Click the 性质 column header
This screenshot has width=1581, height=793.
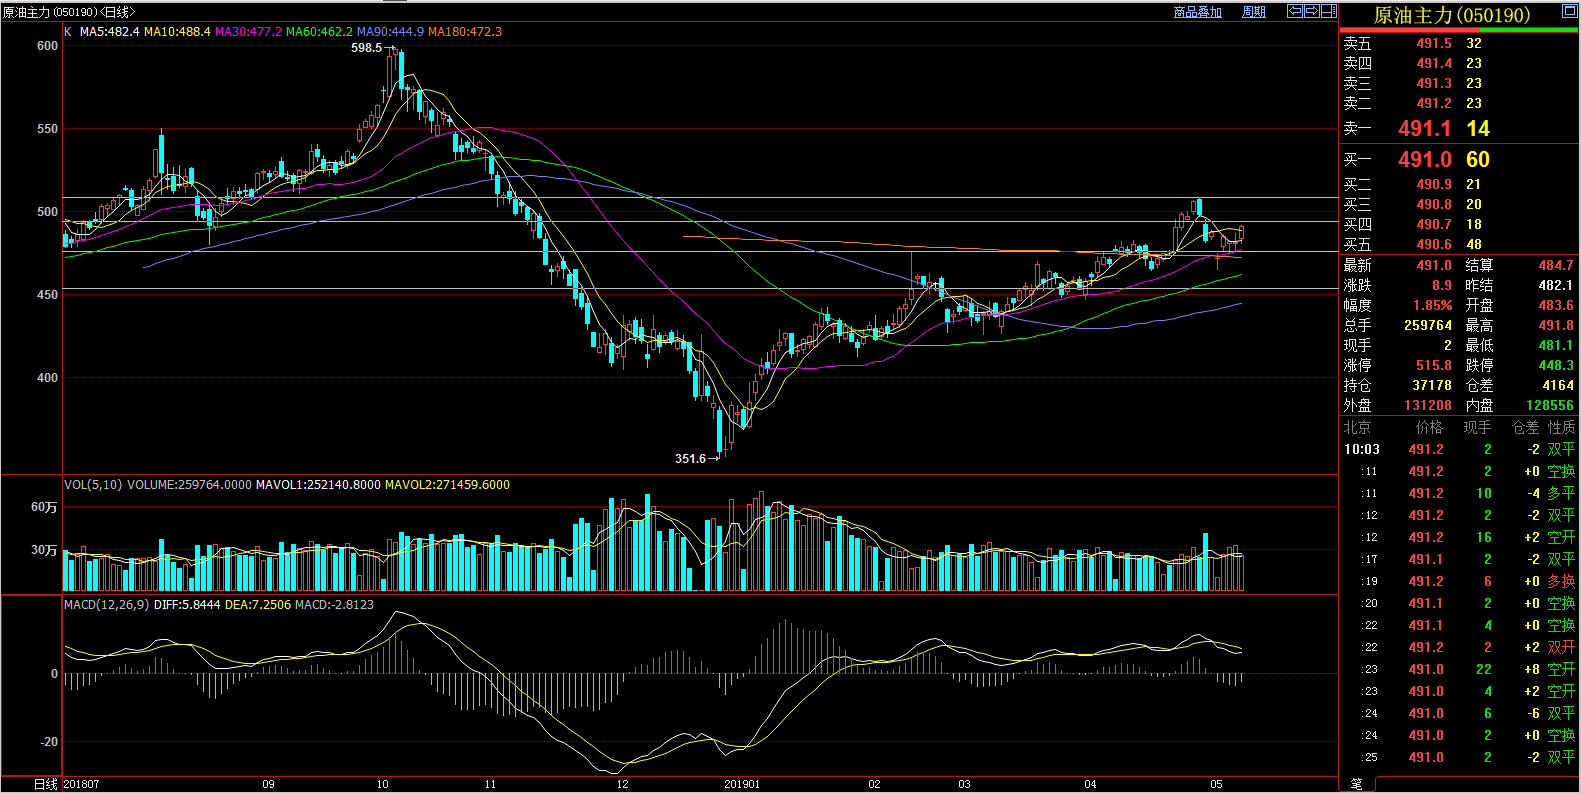(x=1562, y=427)
